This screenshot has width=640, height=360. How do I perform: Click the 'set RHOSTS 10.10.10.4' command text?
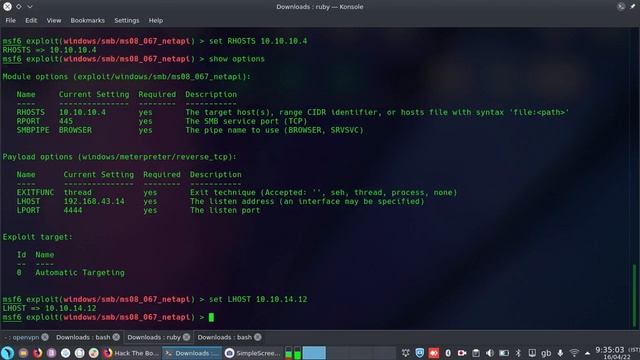258,41
